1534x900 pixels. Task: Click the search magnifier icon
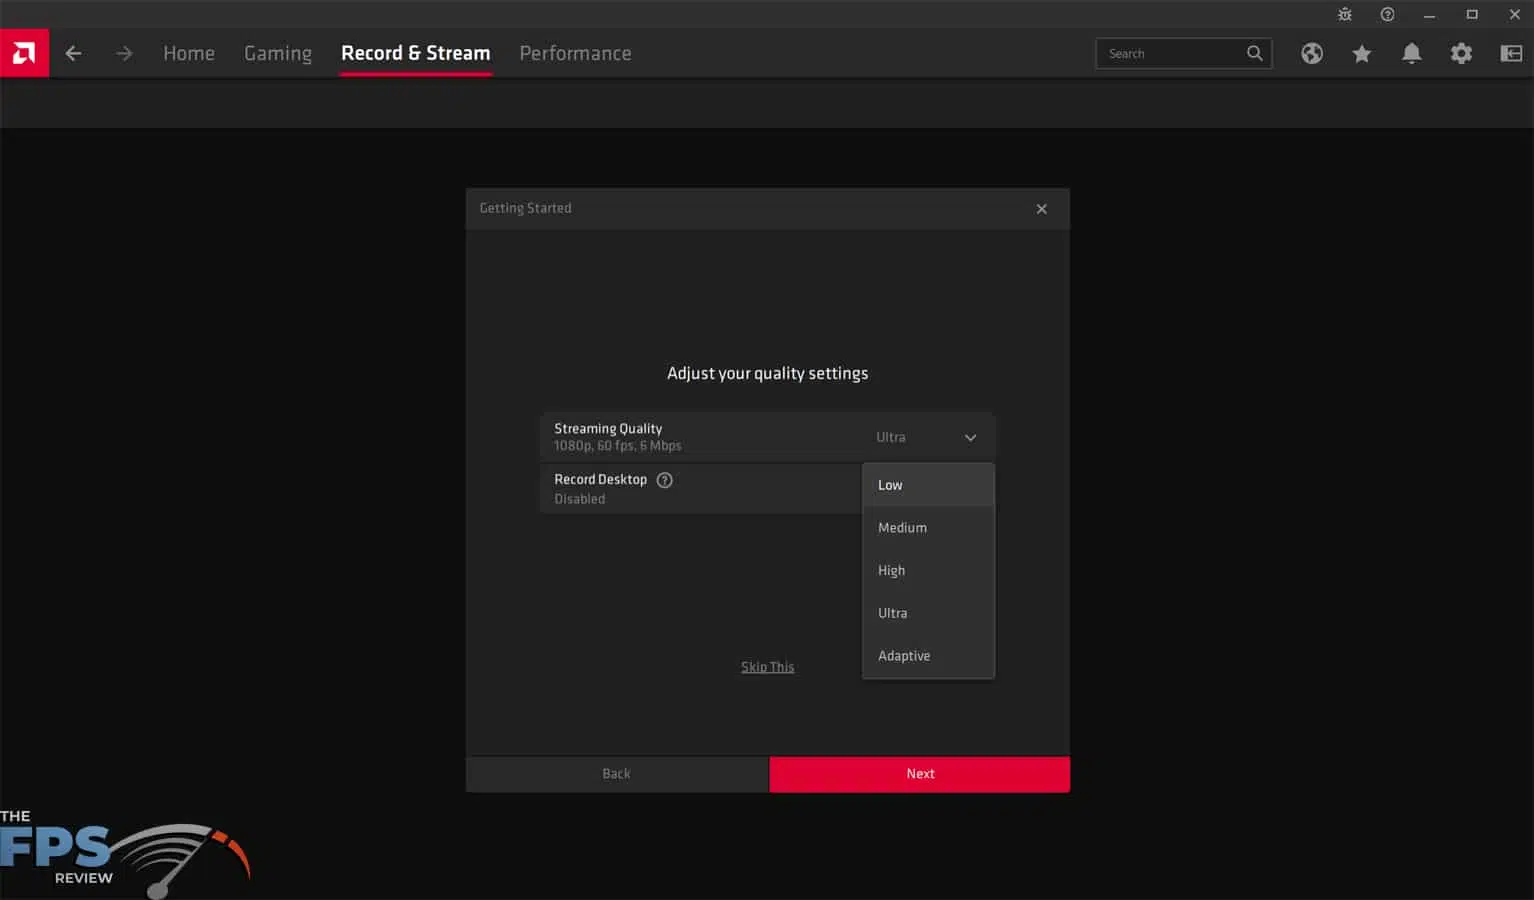1254,53
